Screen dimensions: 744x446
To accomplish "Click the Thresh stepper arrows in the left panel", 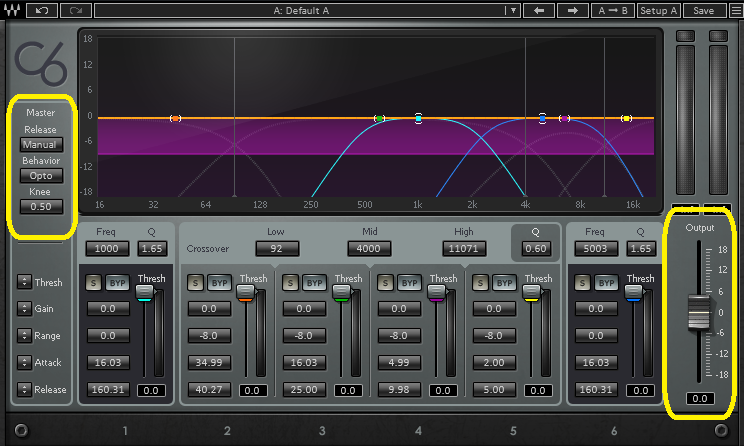I will pos(22,283).
